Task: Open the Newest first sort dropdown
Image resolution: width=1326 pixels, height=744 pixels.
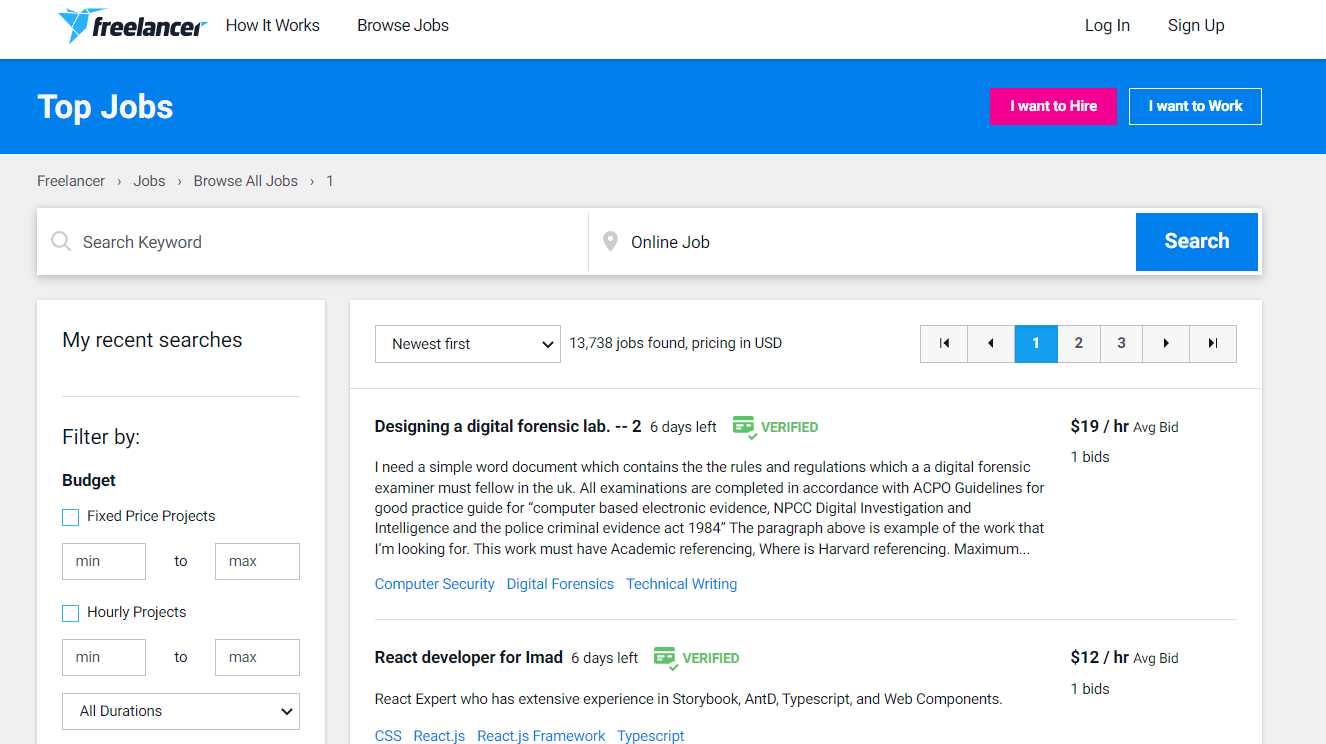Action: (x=468, y=344)
